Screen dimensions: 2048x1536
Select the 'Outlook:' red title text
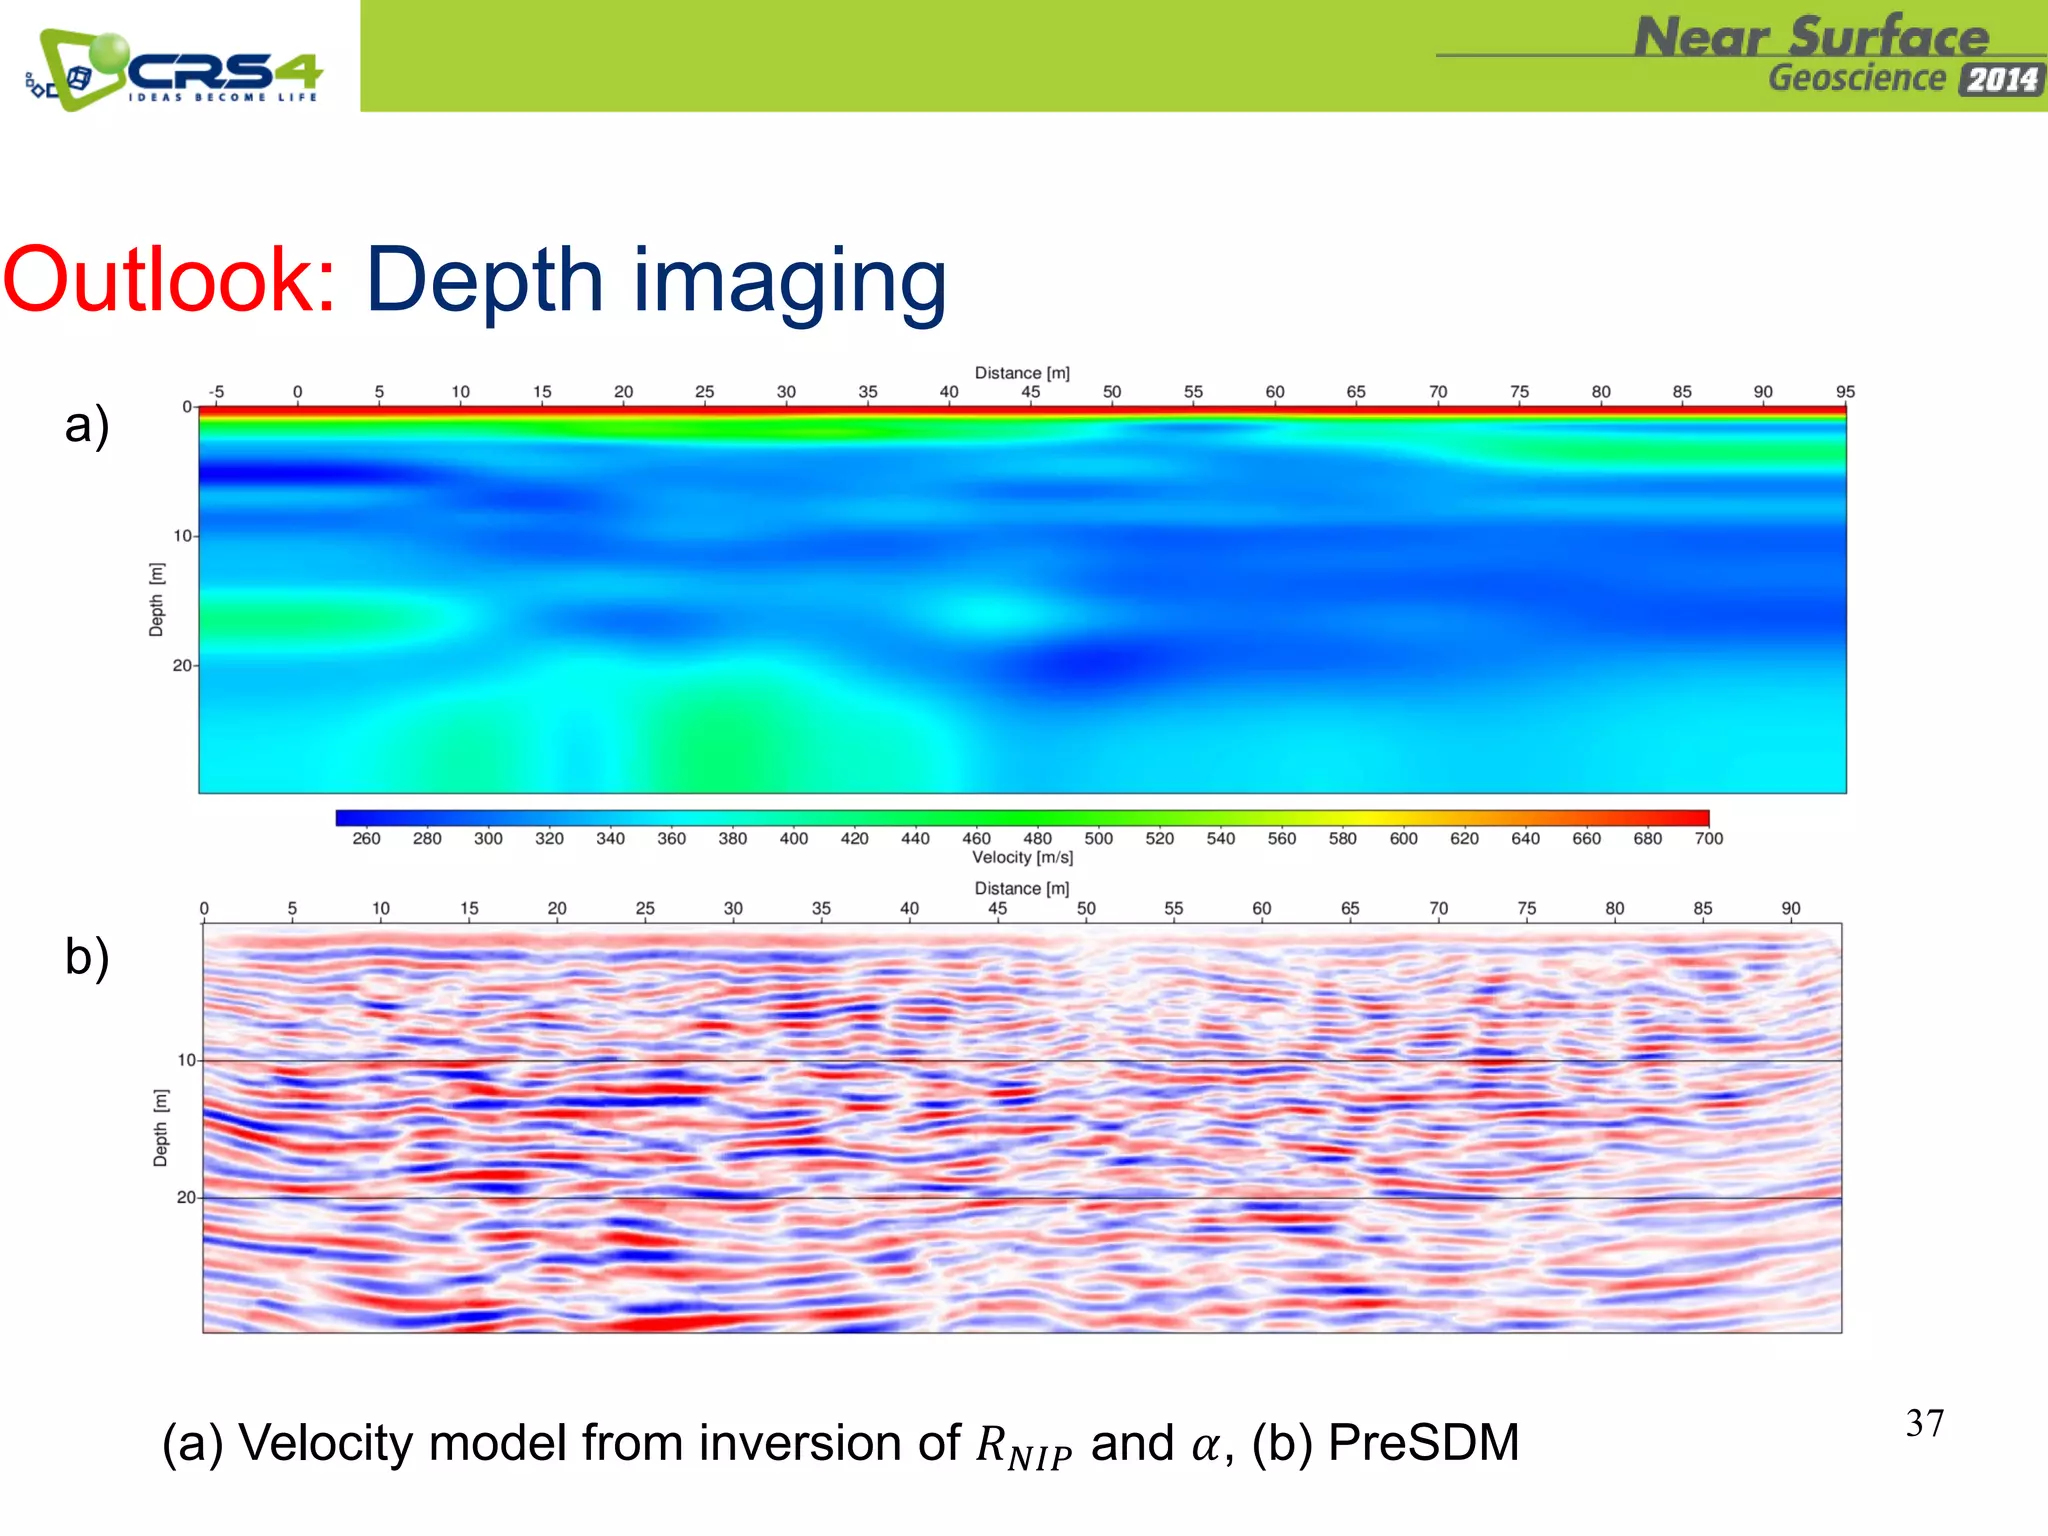[169, 281]
